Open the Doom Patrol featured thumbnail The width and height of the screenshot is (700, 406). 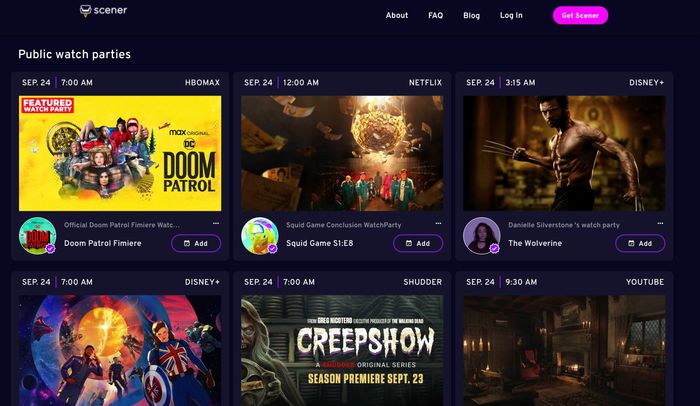coord(120,153)
